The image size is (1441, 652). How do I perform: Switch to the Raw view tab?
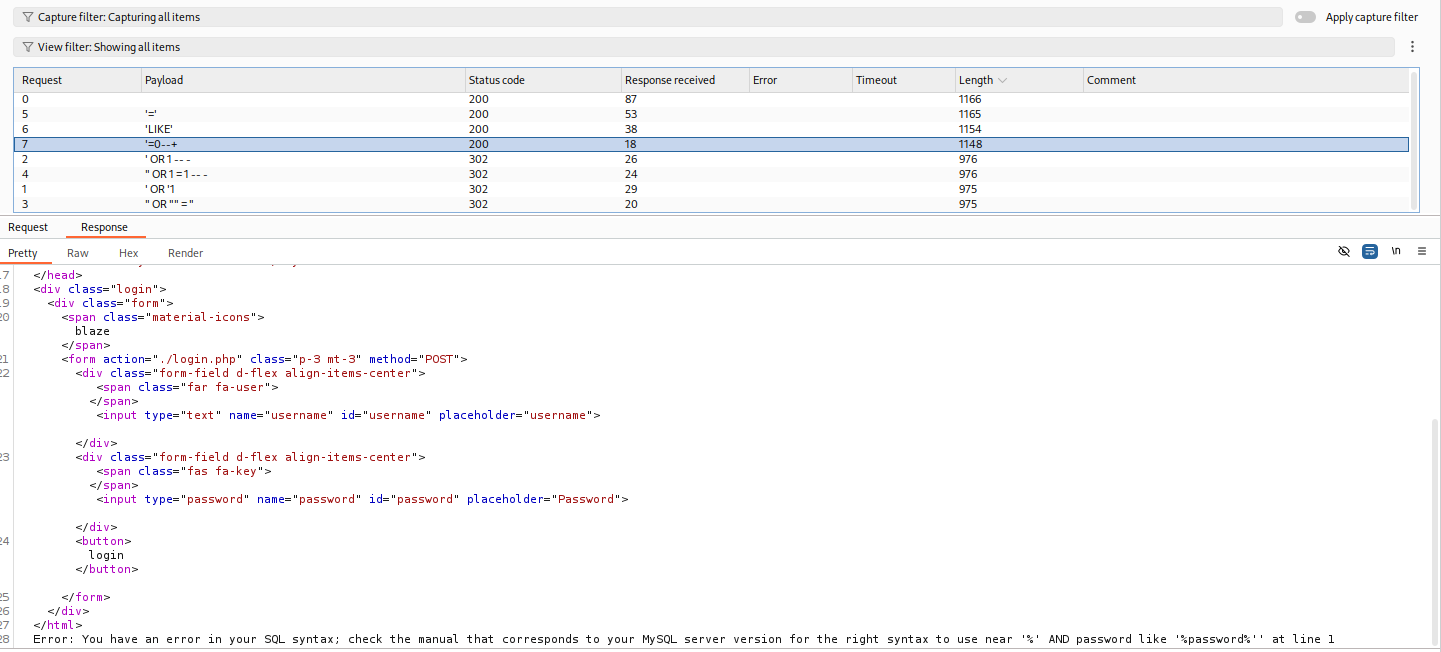tap(78, 253)
